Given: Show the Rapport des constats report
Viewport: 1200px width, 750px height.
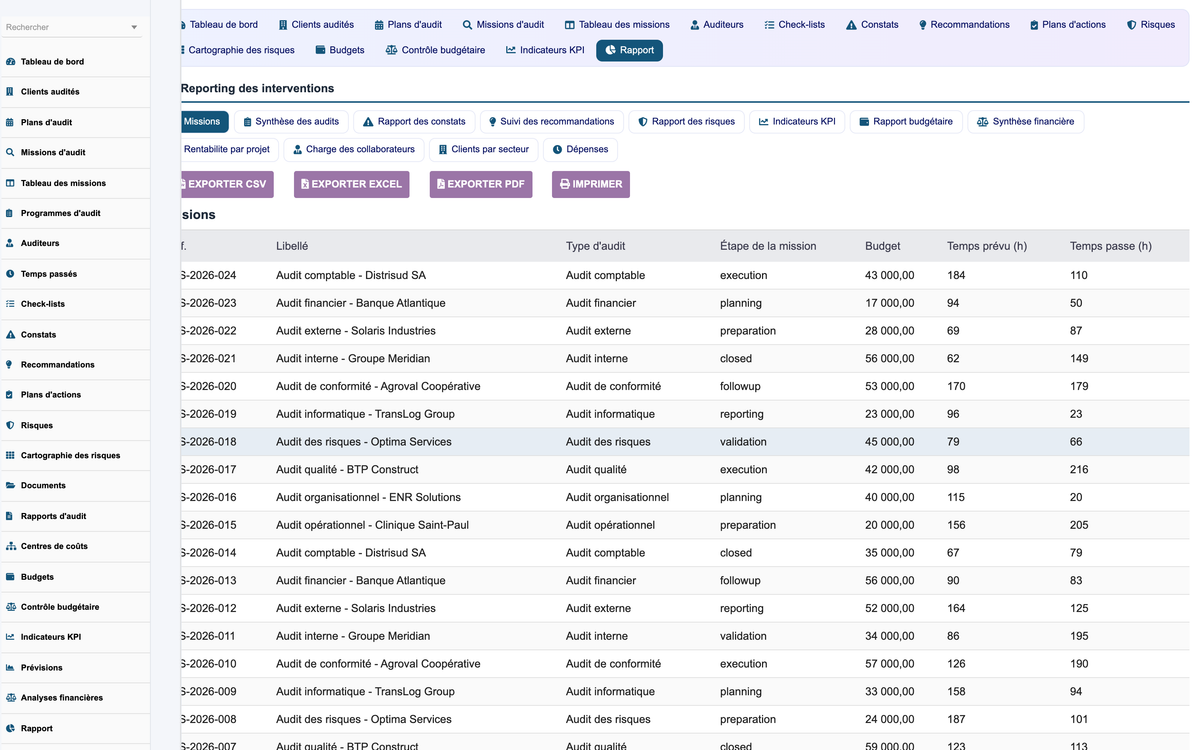Looking at the screenshot, I should [414, 122].
